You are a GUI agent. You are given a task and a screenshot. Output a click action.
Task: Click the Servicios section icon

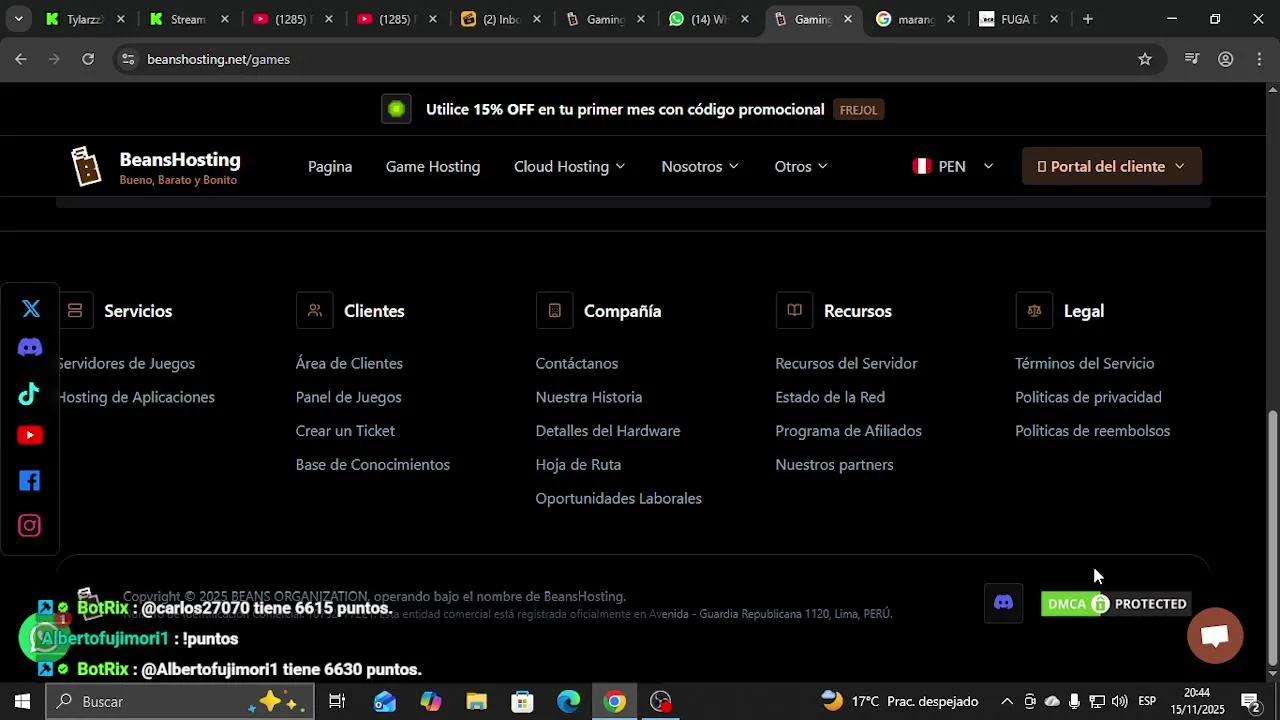pyautogui.click(x=75, y=311)
